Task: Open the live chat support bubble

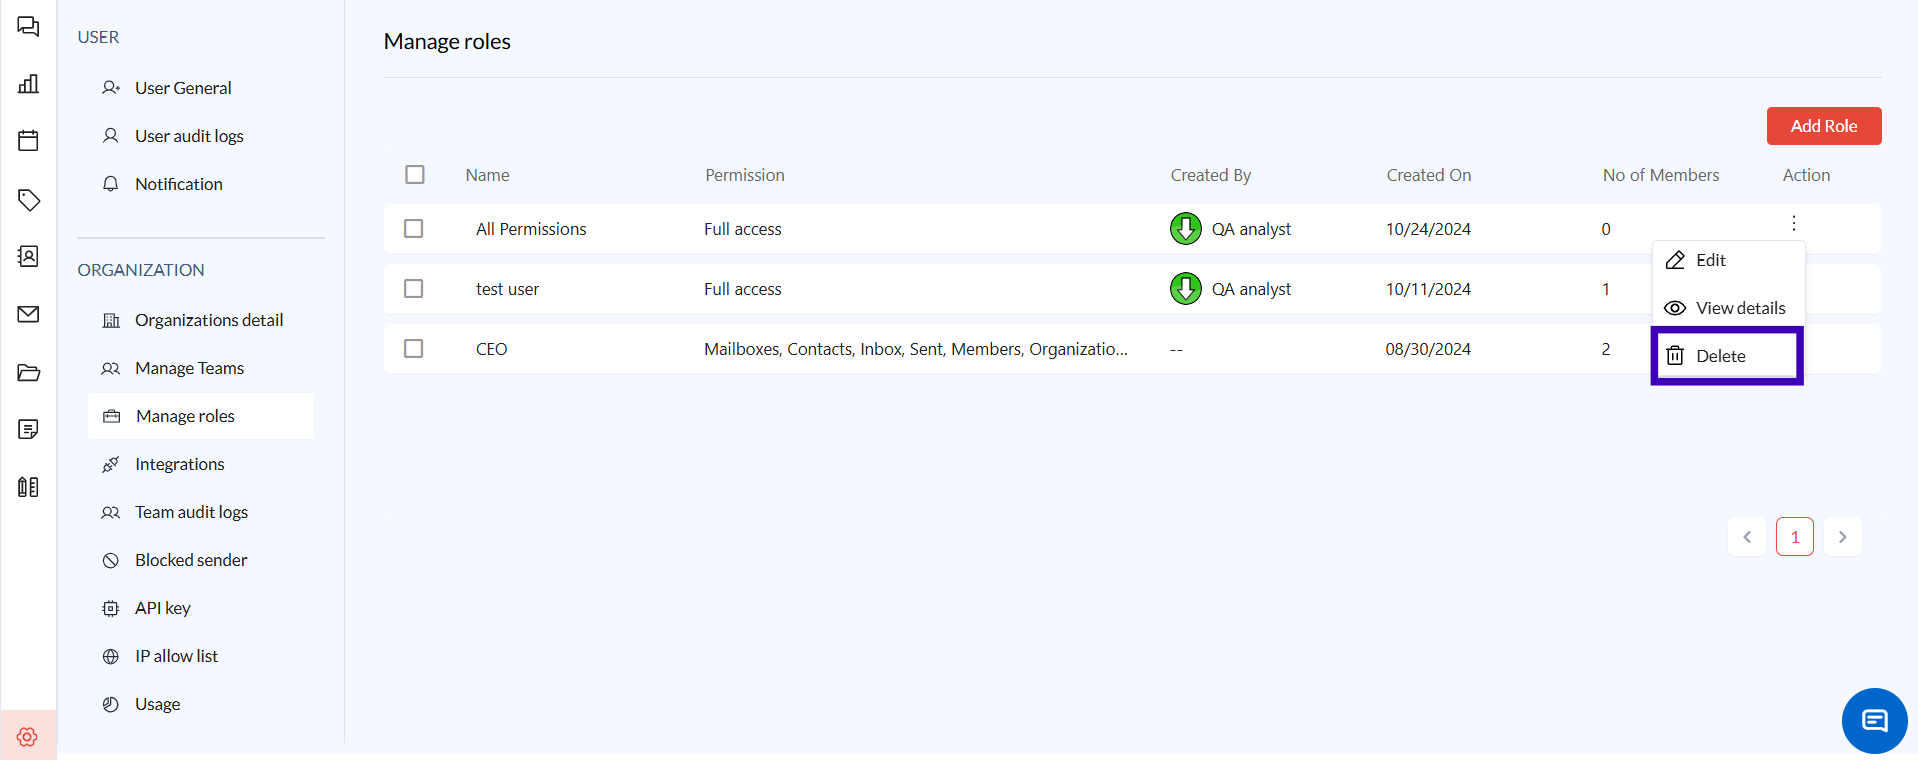Action: 1874,721
